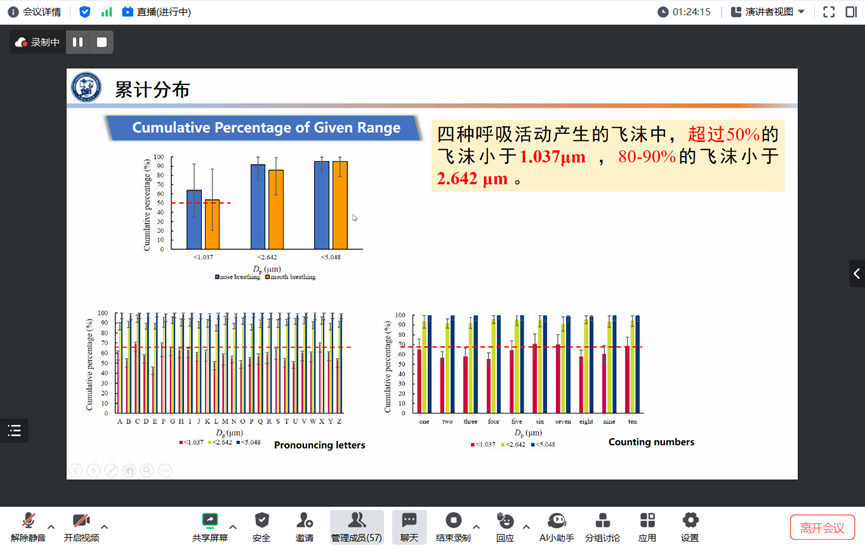Open Meeting details (会议详情)
The image size is (865, 548).
35,12
